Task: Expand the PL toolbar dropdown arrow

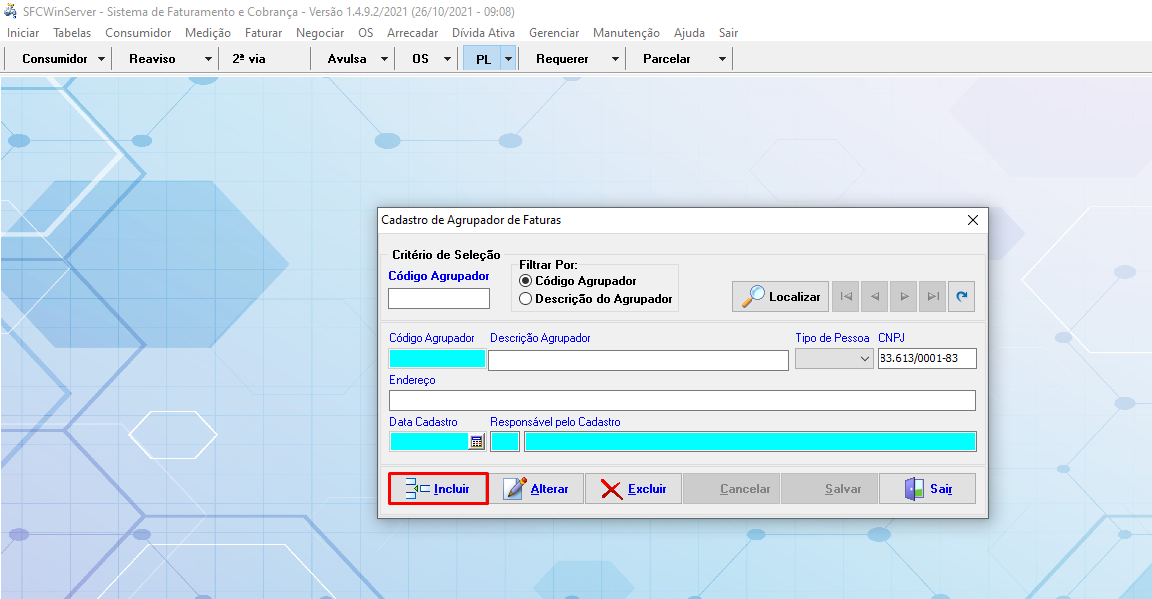Action: tap(508, 59)
